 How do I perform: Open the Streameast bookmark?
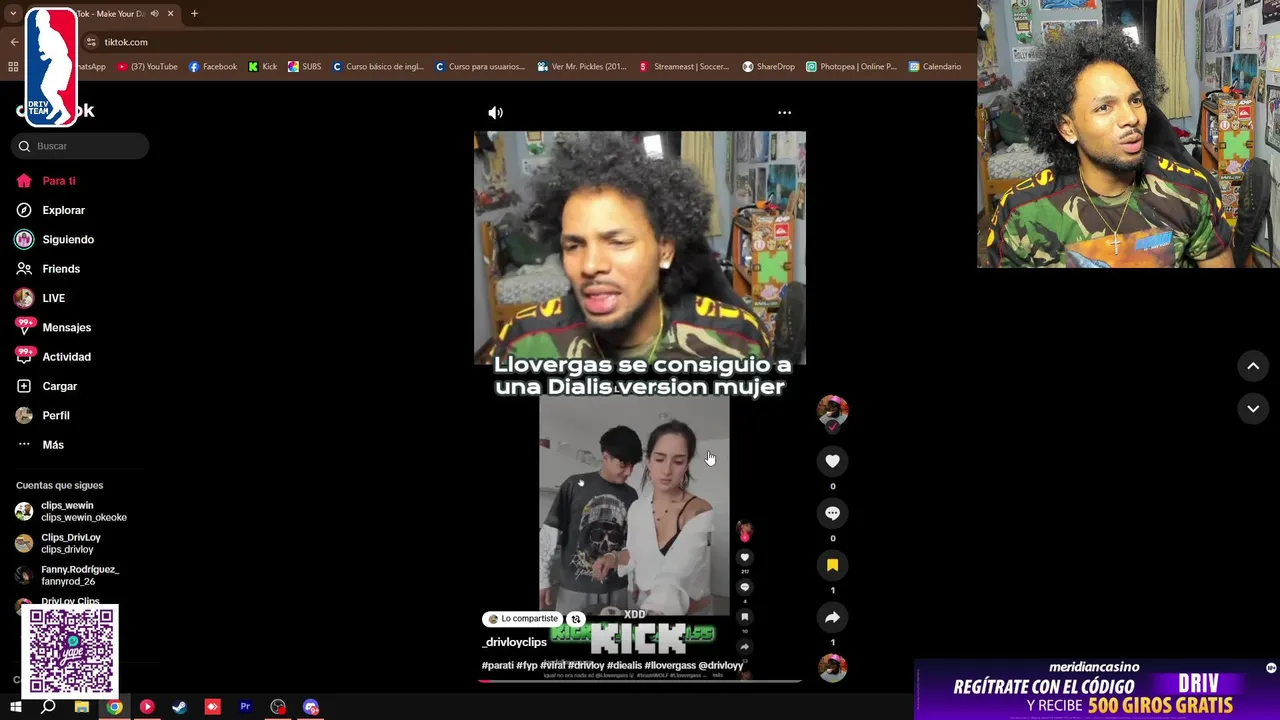pos(685,67)
